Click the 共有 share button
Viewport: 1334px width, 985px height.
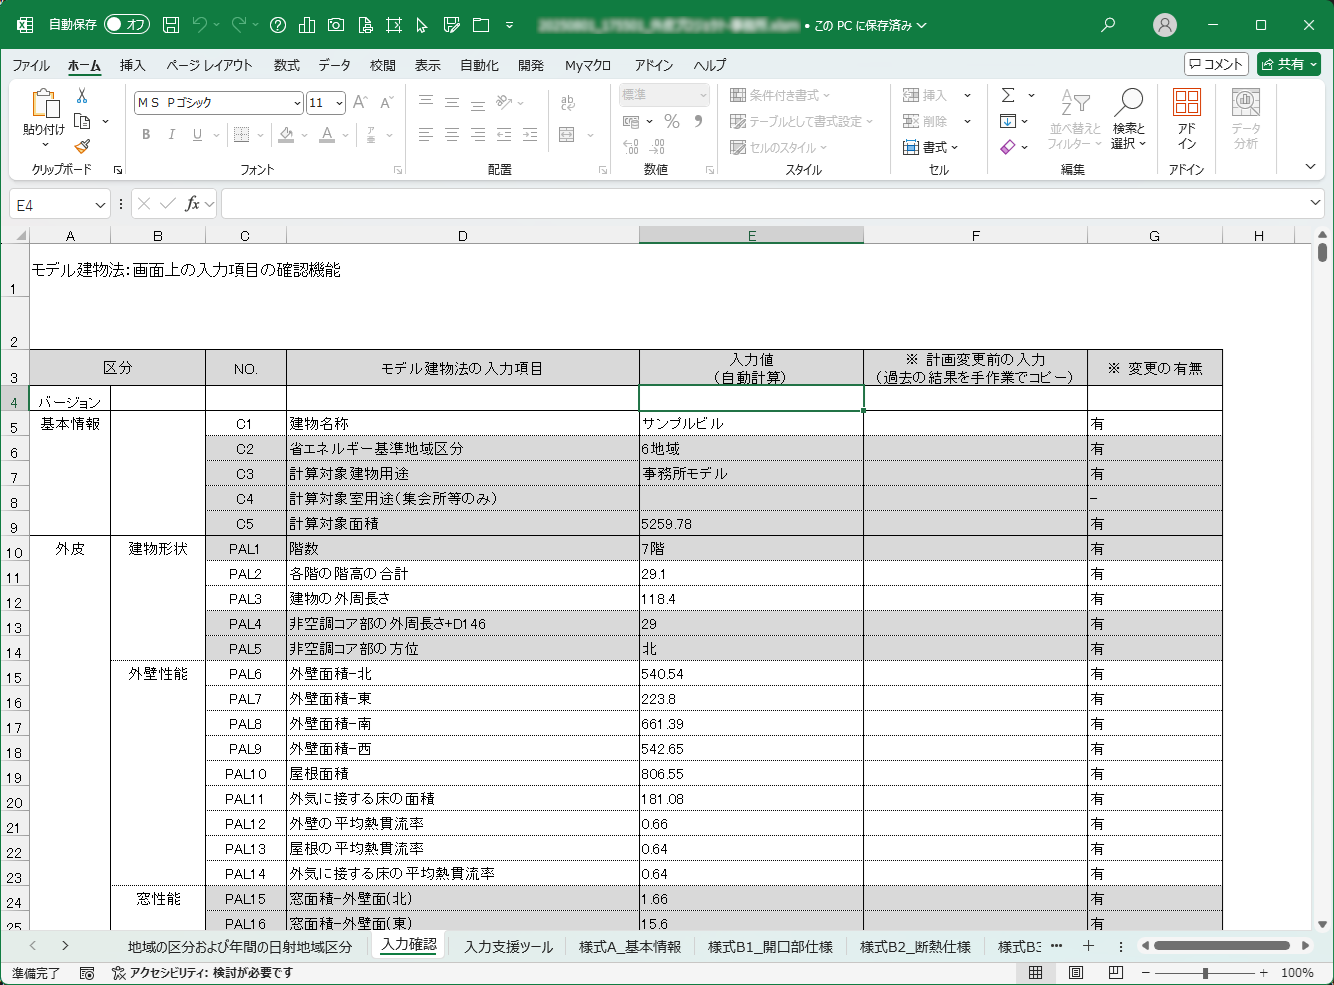pos(1289,64)
